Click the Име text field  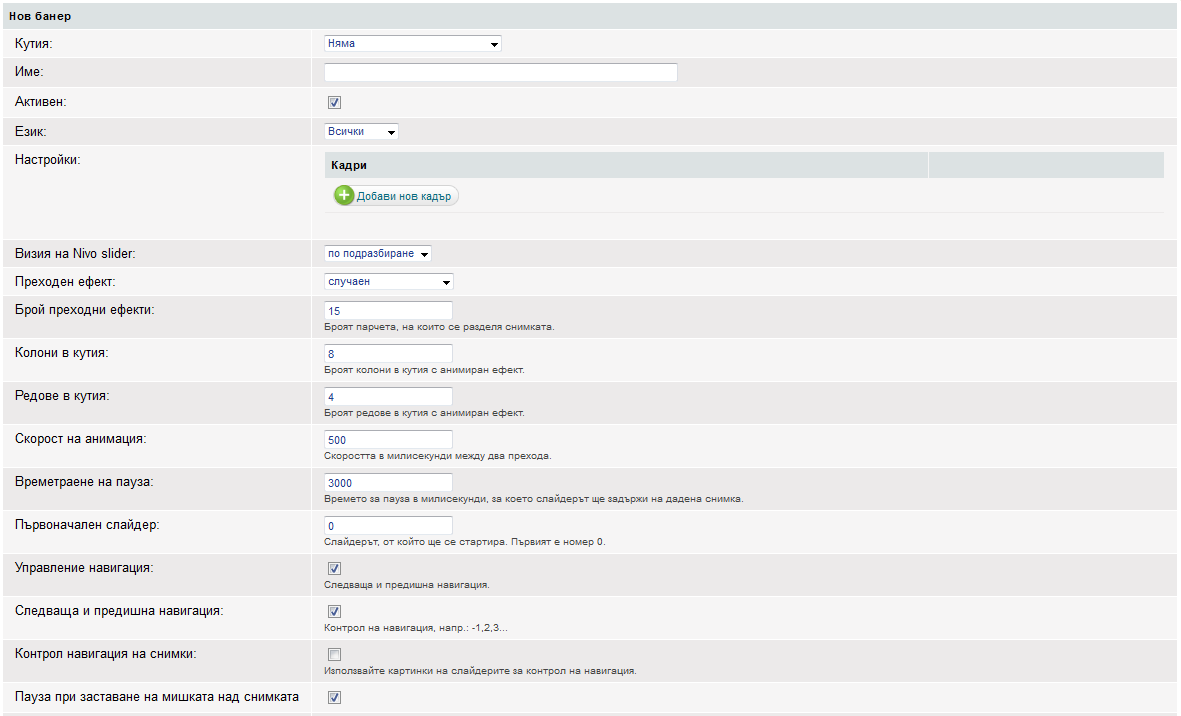501,72
